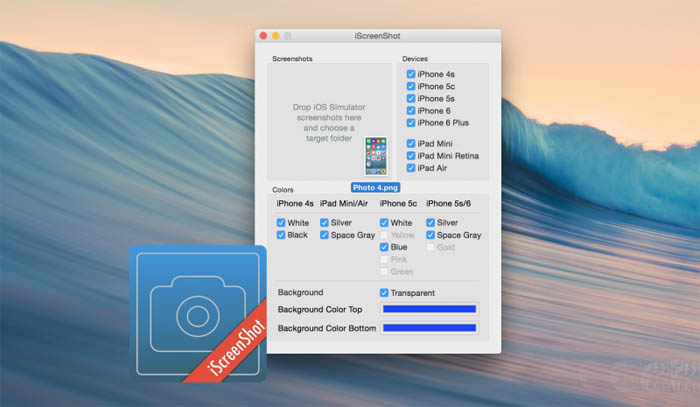Open the Background Color Bottom swatch
Screen dimensions: 700x407
(429, 328)
